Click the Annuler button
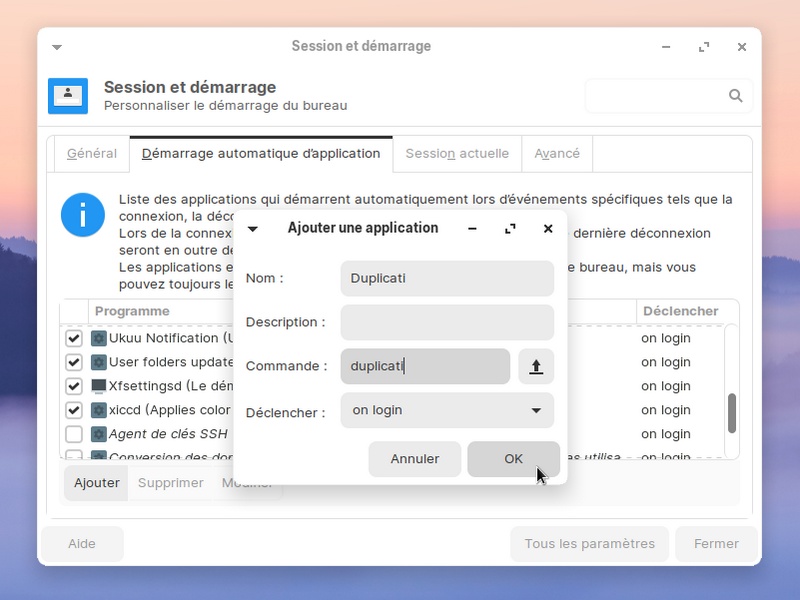 tap(414, 459)
